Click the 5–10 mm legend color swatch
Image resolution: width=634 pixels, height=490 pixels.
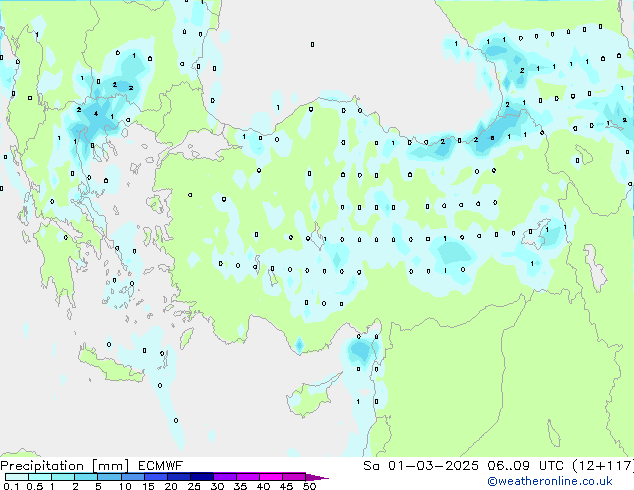click(109, 477)
